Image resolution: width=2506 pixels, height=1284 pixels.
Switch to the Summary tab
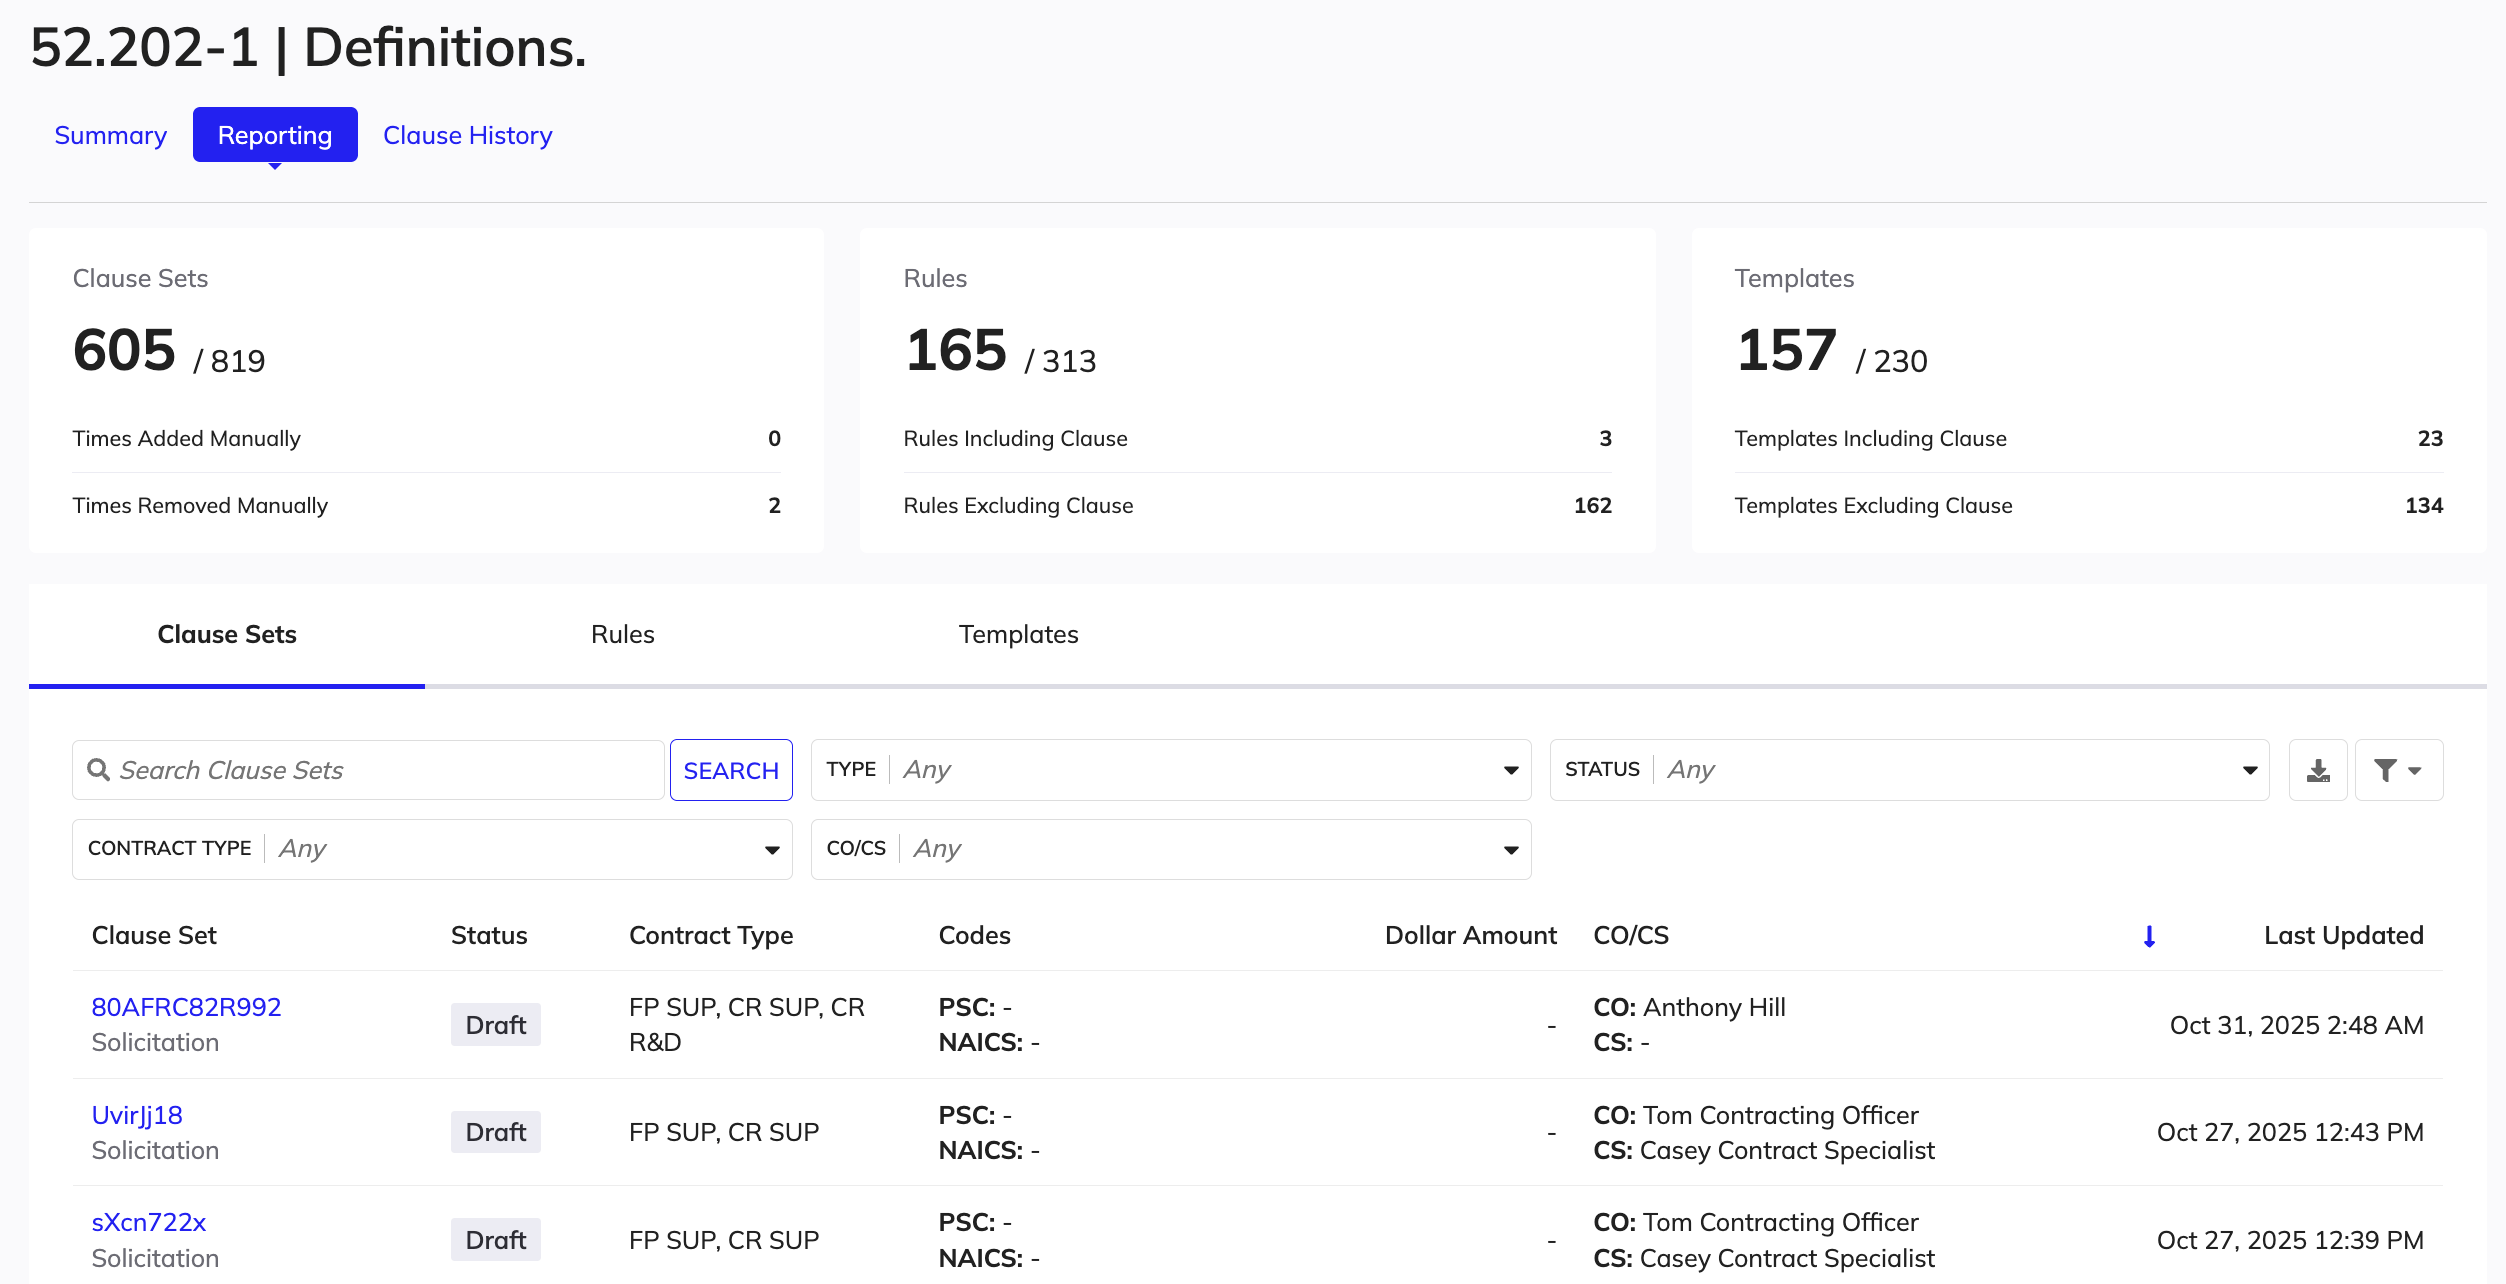(110, 135)
